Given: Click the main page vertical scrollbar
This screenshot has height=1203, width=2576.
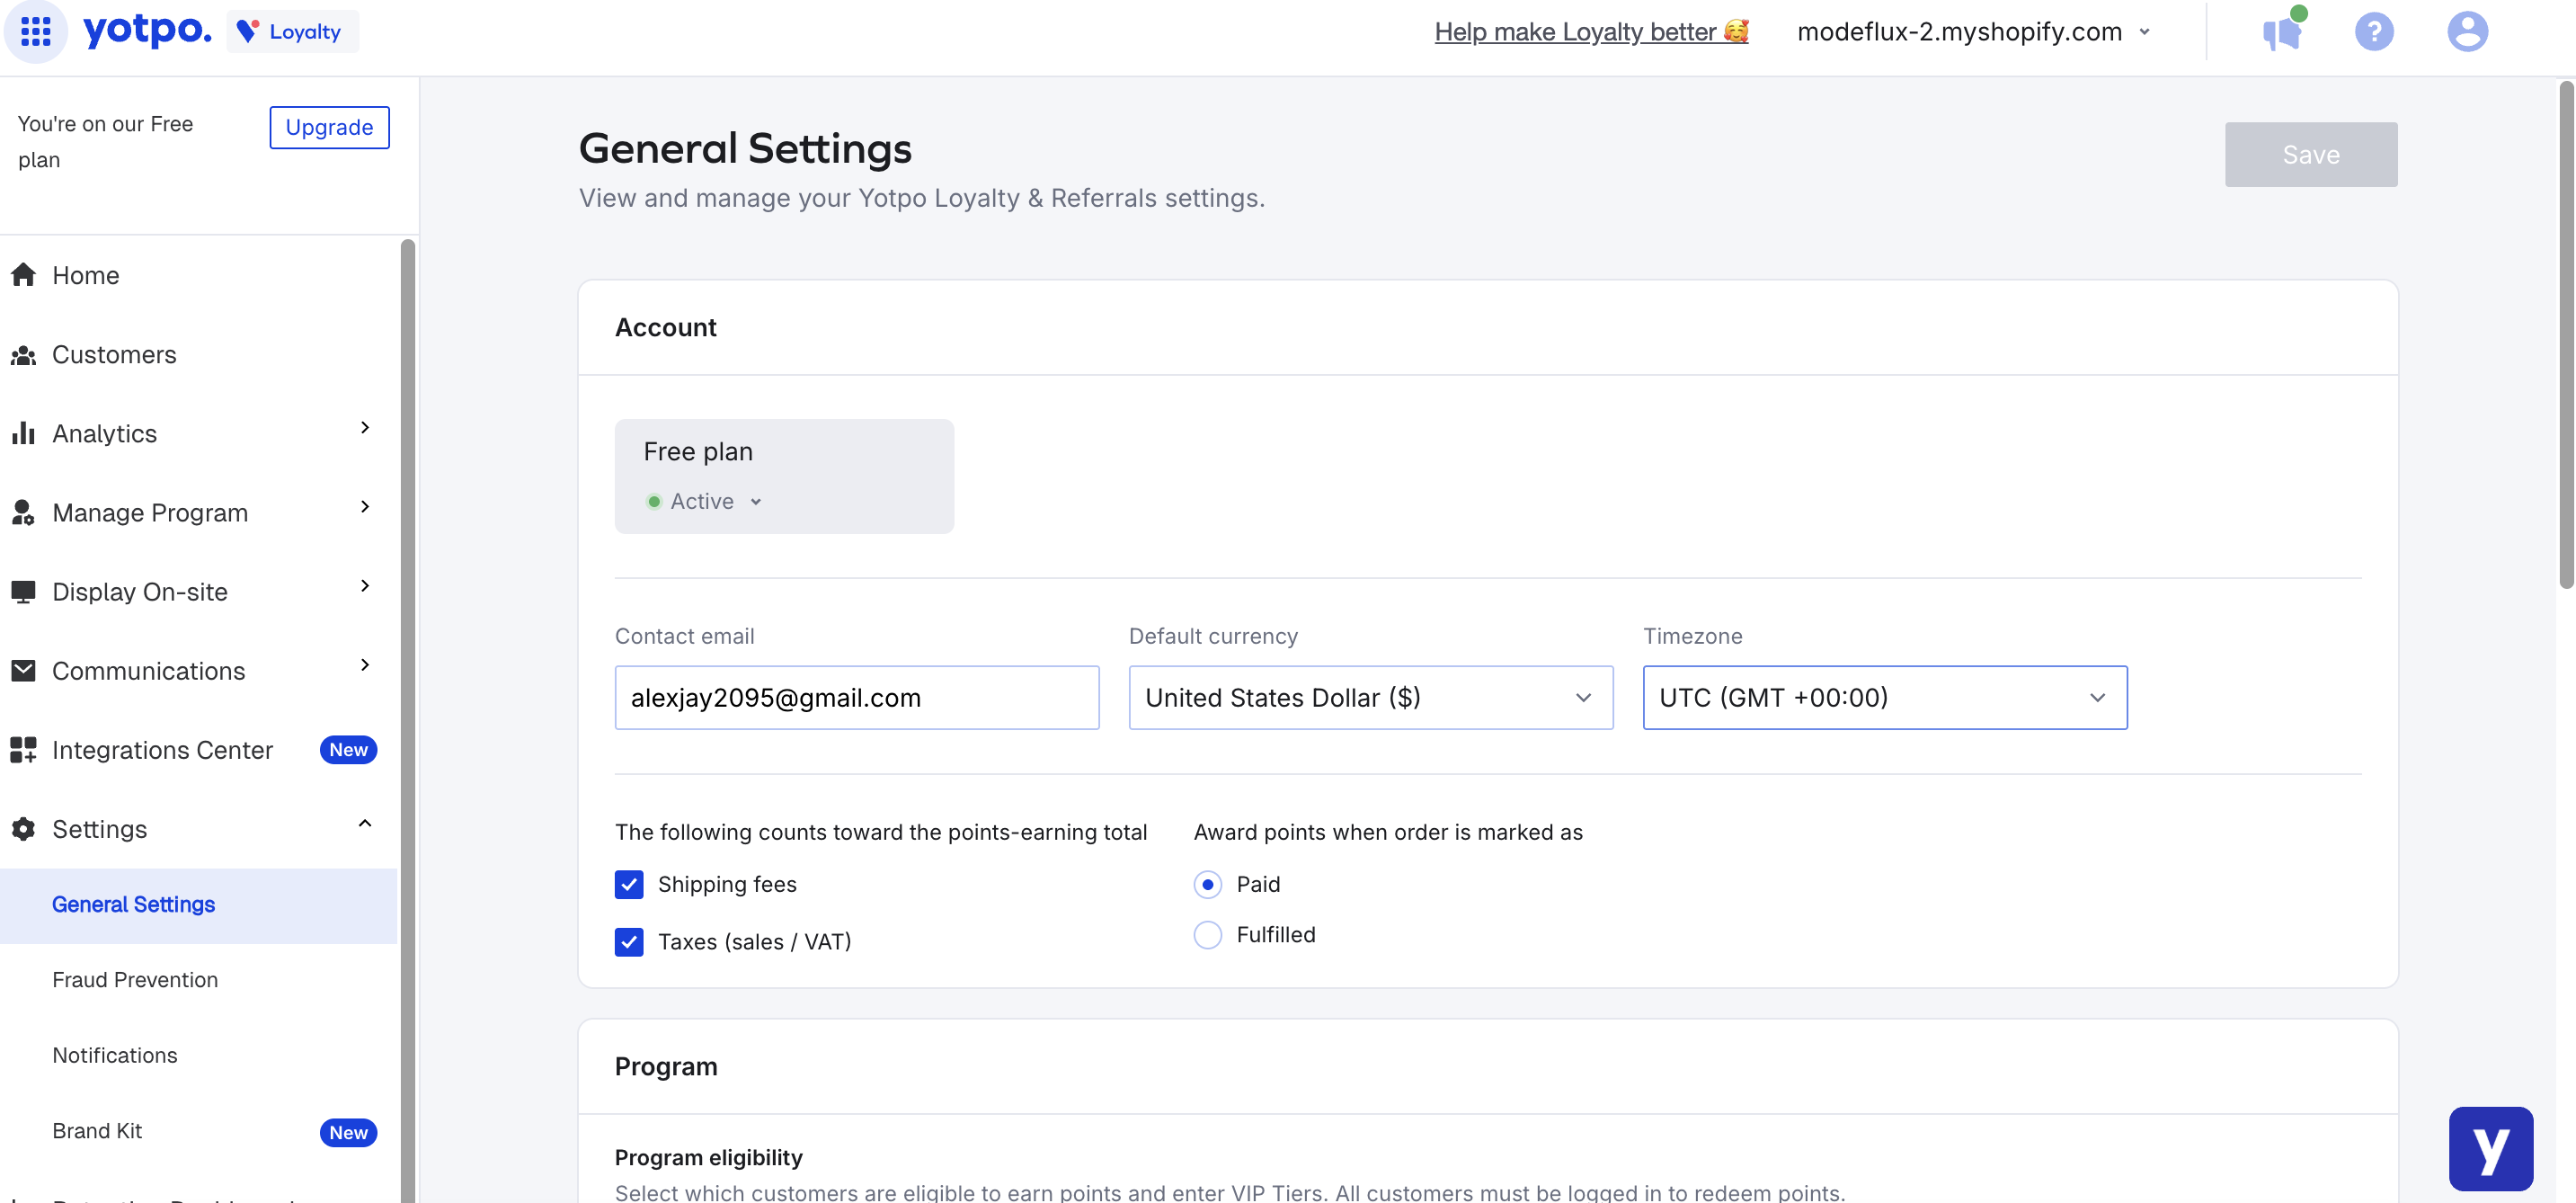Looking at the screenshot, I should coord(2566,335).
